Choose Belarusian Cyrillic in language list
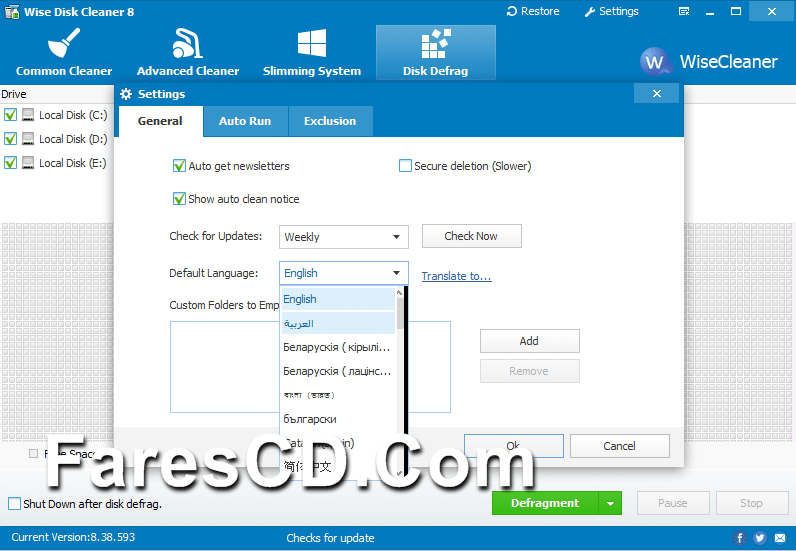Screen dimensions: 796x551 point(338,347)
